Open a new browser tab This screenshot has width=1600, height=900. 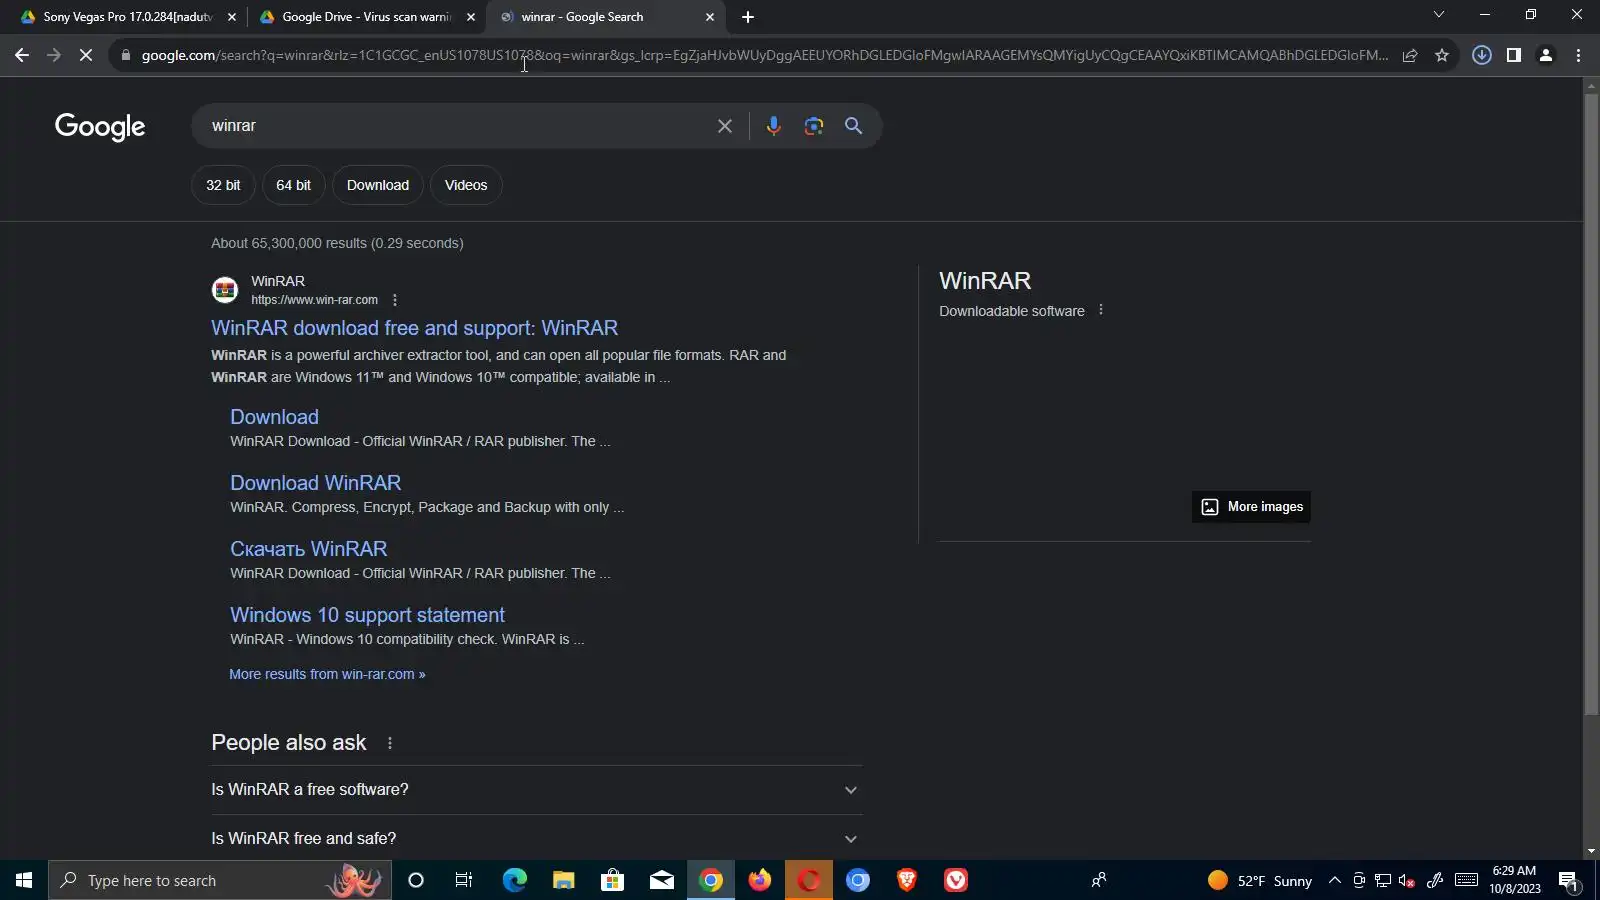(x=748, y=17)
